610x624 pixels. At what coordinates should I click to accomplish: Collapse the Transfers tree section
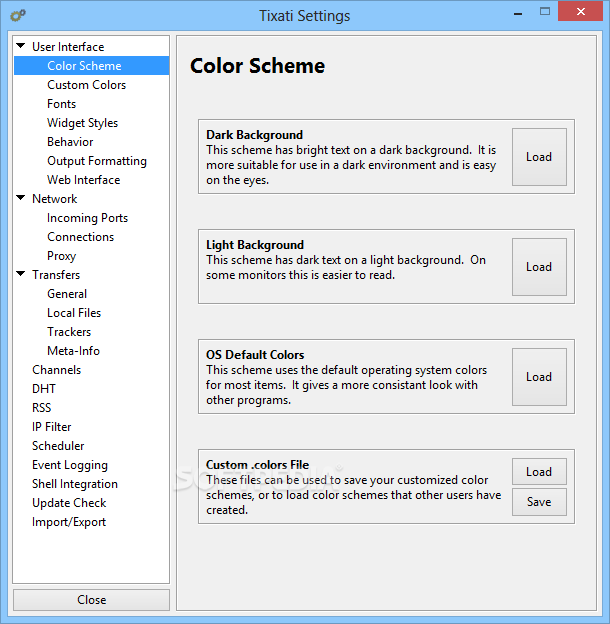21,273
